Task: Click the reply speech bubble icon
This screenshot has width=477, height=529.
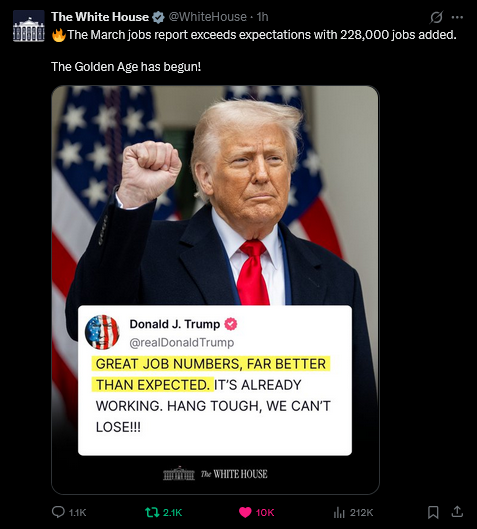Action: (58, 512)
